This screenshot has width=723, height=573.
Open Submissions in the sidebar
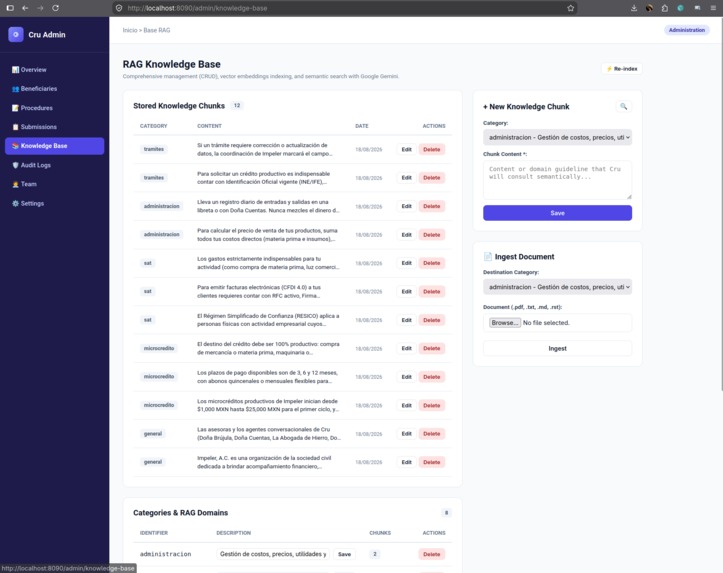pyautogui.click(x=54, y=127)
